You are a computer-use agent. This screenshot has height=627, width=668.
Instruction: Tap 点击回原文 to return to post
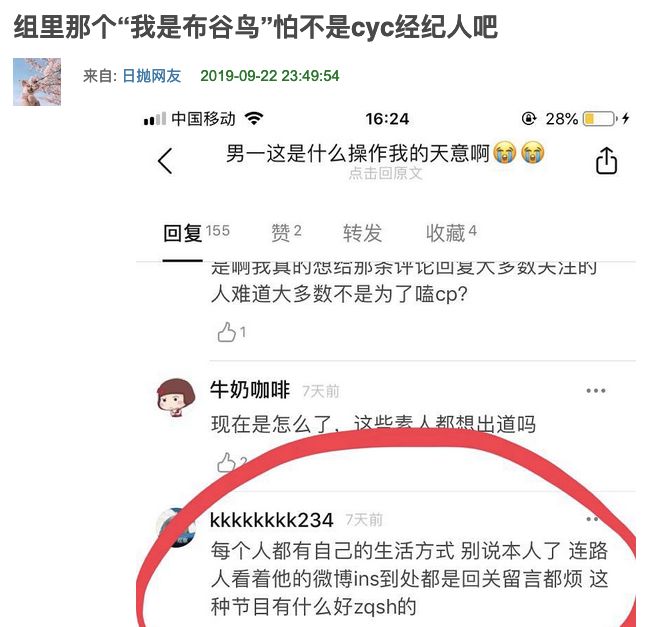[386, 173]
